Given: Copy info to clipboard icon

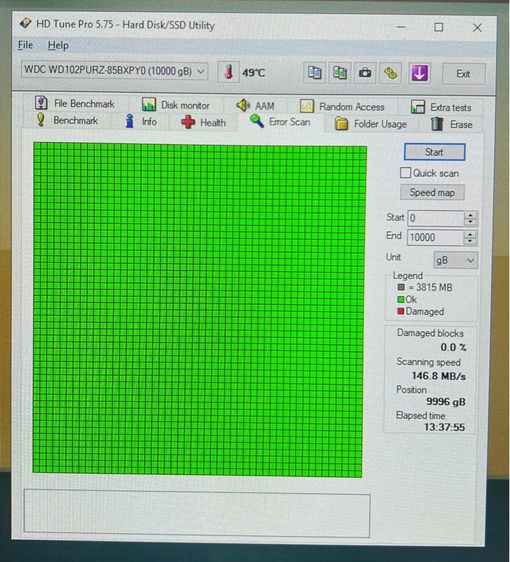Looking at the screenshot, I should tap(314, 73).
